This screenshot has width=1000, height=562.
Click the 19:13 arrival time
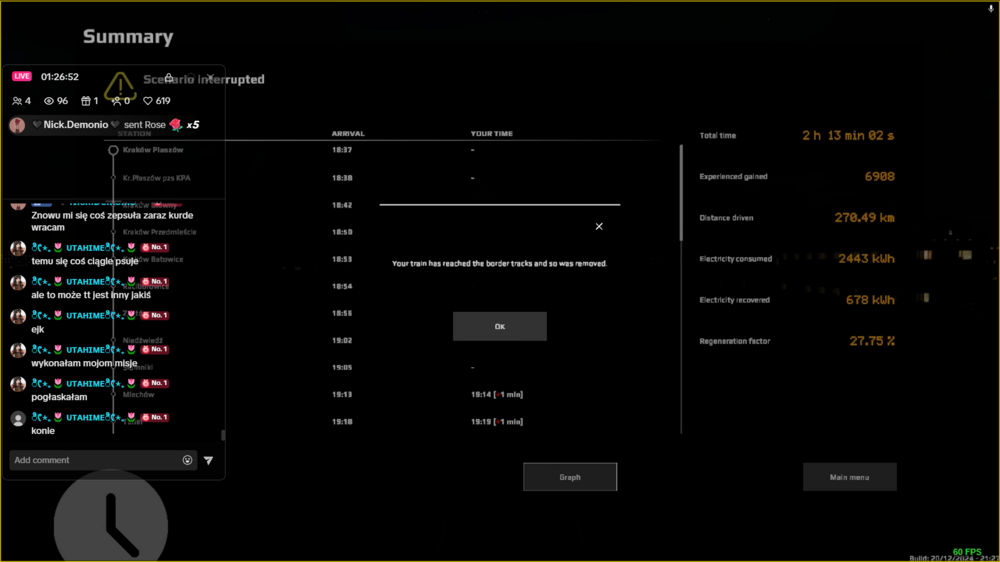point(342,394)
